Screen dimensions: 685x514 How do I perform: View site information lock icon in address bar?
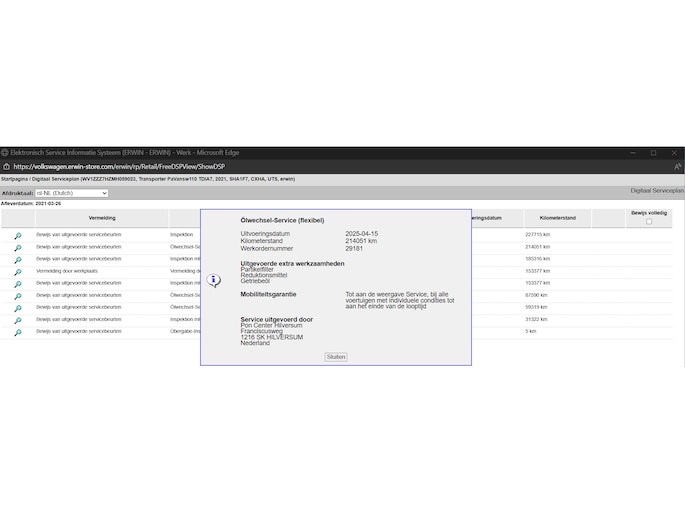click(x=6, y=167)
